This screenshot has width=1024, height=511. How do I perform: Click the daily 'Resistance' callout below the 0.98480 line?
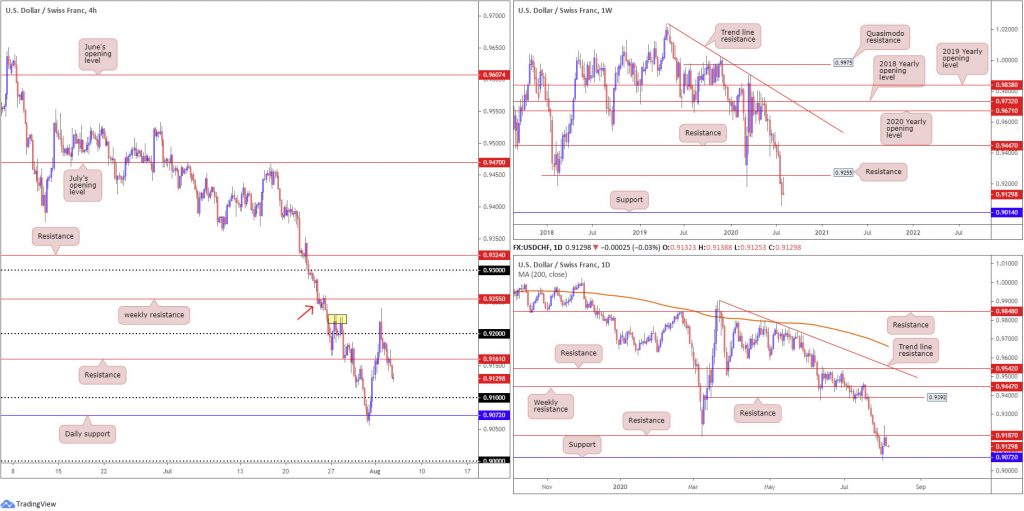point(911,325)
